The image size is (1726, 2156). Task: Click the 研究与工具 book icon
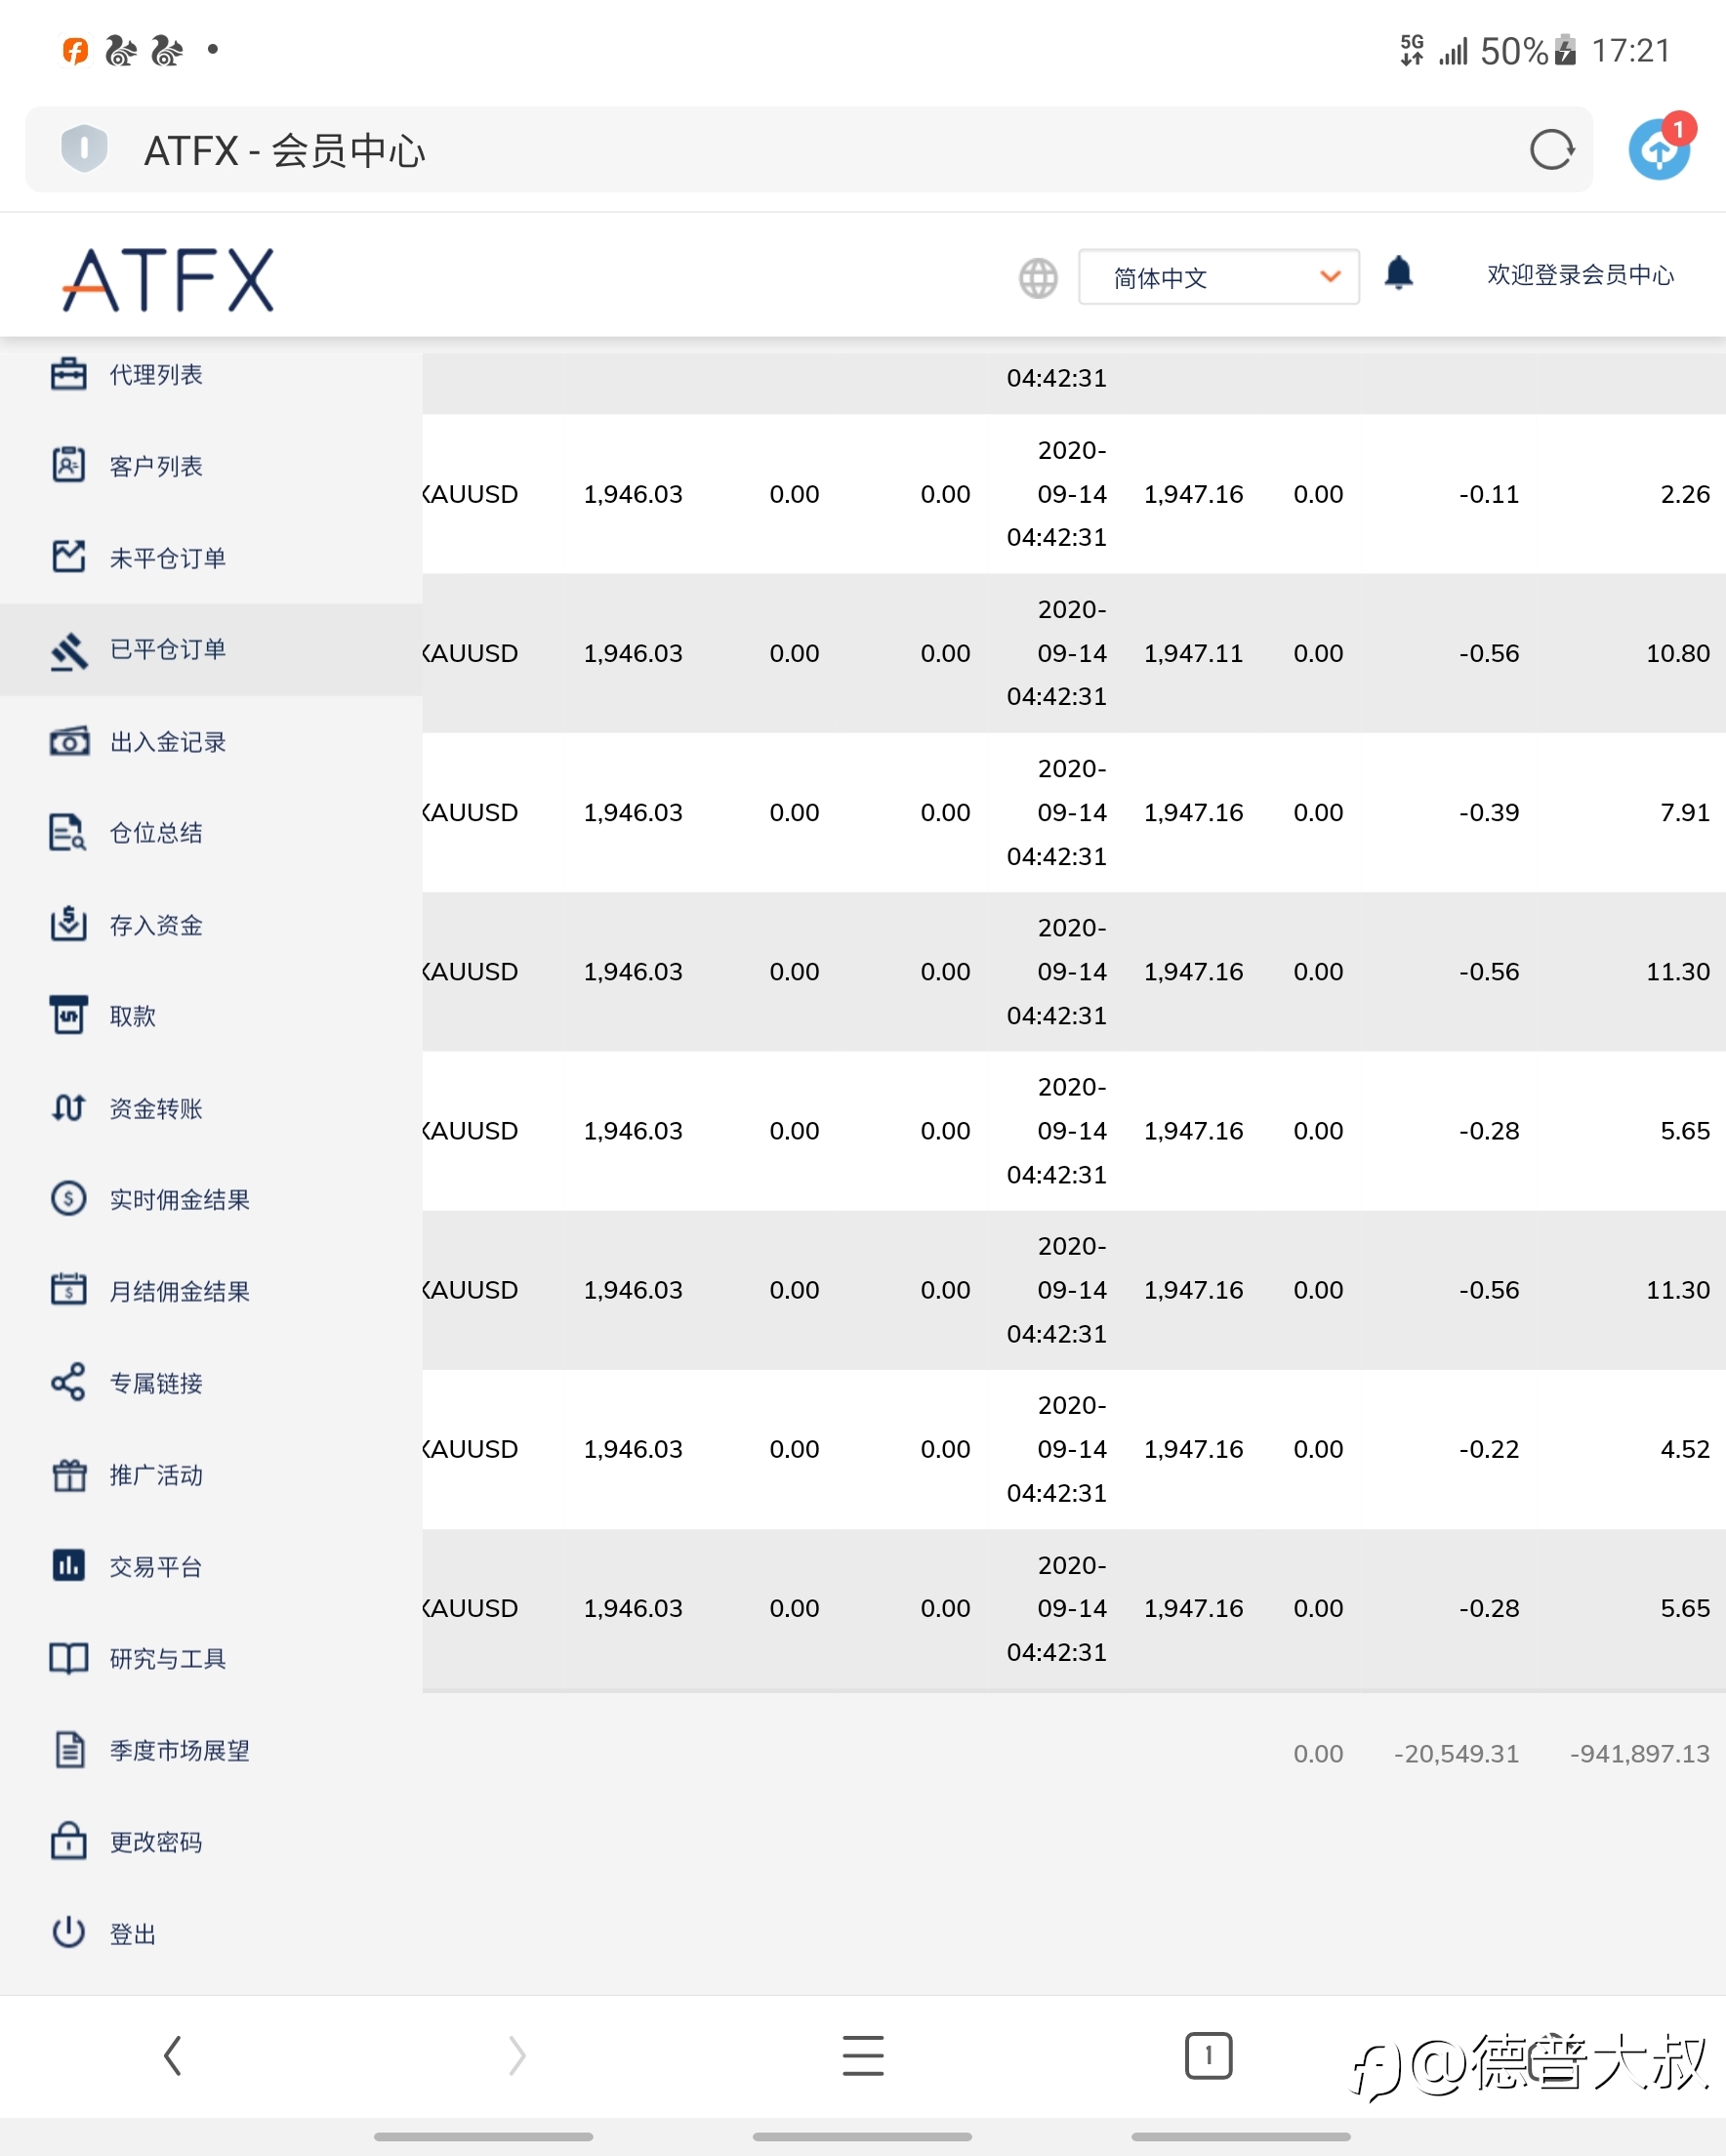point(69,1659)
